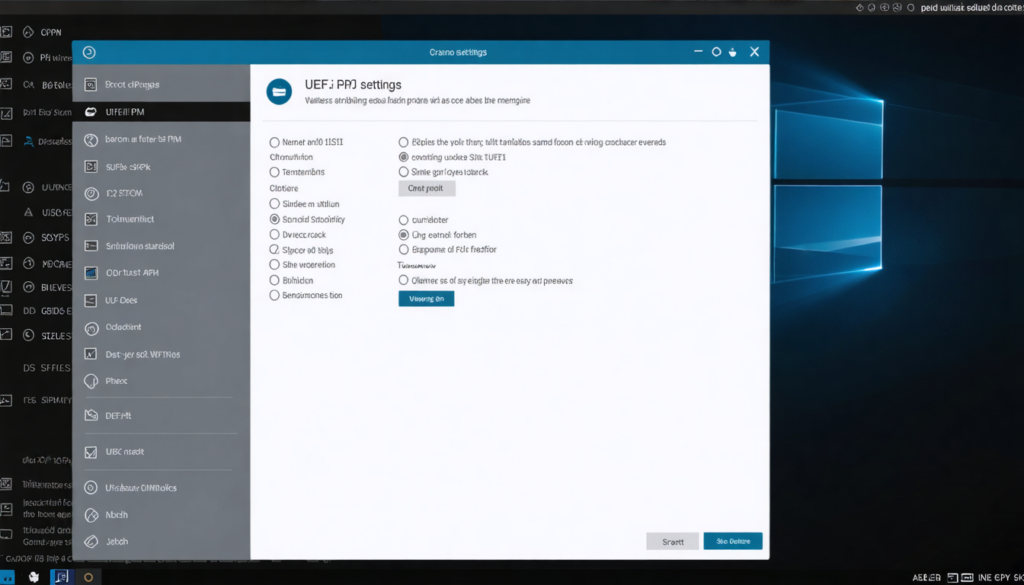Click the circular logo icon in the dialog title bar
The width and height of the screenshot is (1024, 585).
[x=89, y=52]
